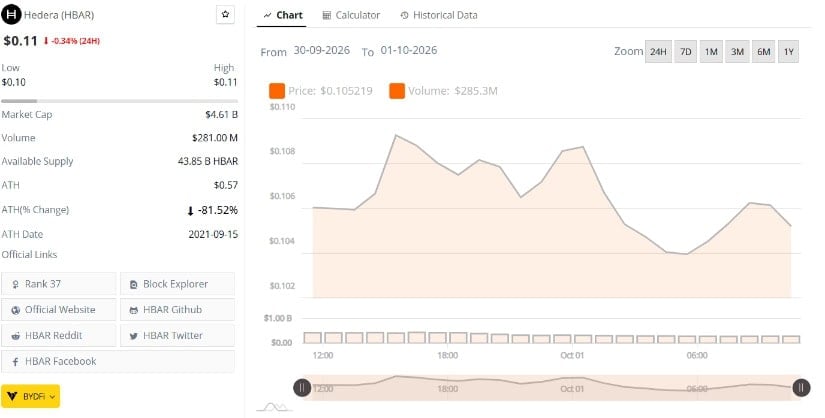Image resolution: width=825 pixels, height=418 pixels.
Task: Click the Reddit icon next to HBAR Reddit
Action: (15, 336)
